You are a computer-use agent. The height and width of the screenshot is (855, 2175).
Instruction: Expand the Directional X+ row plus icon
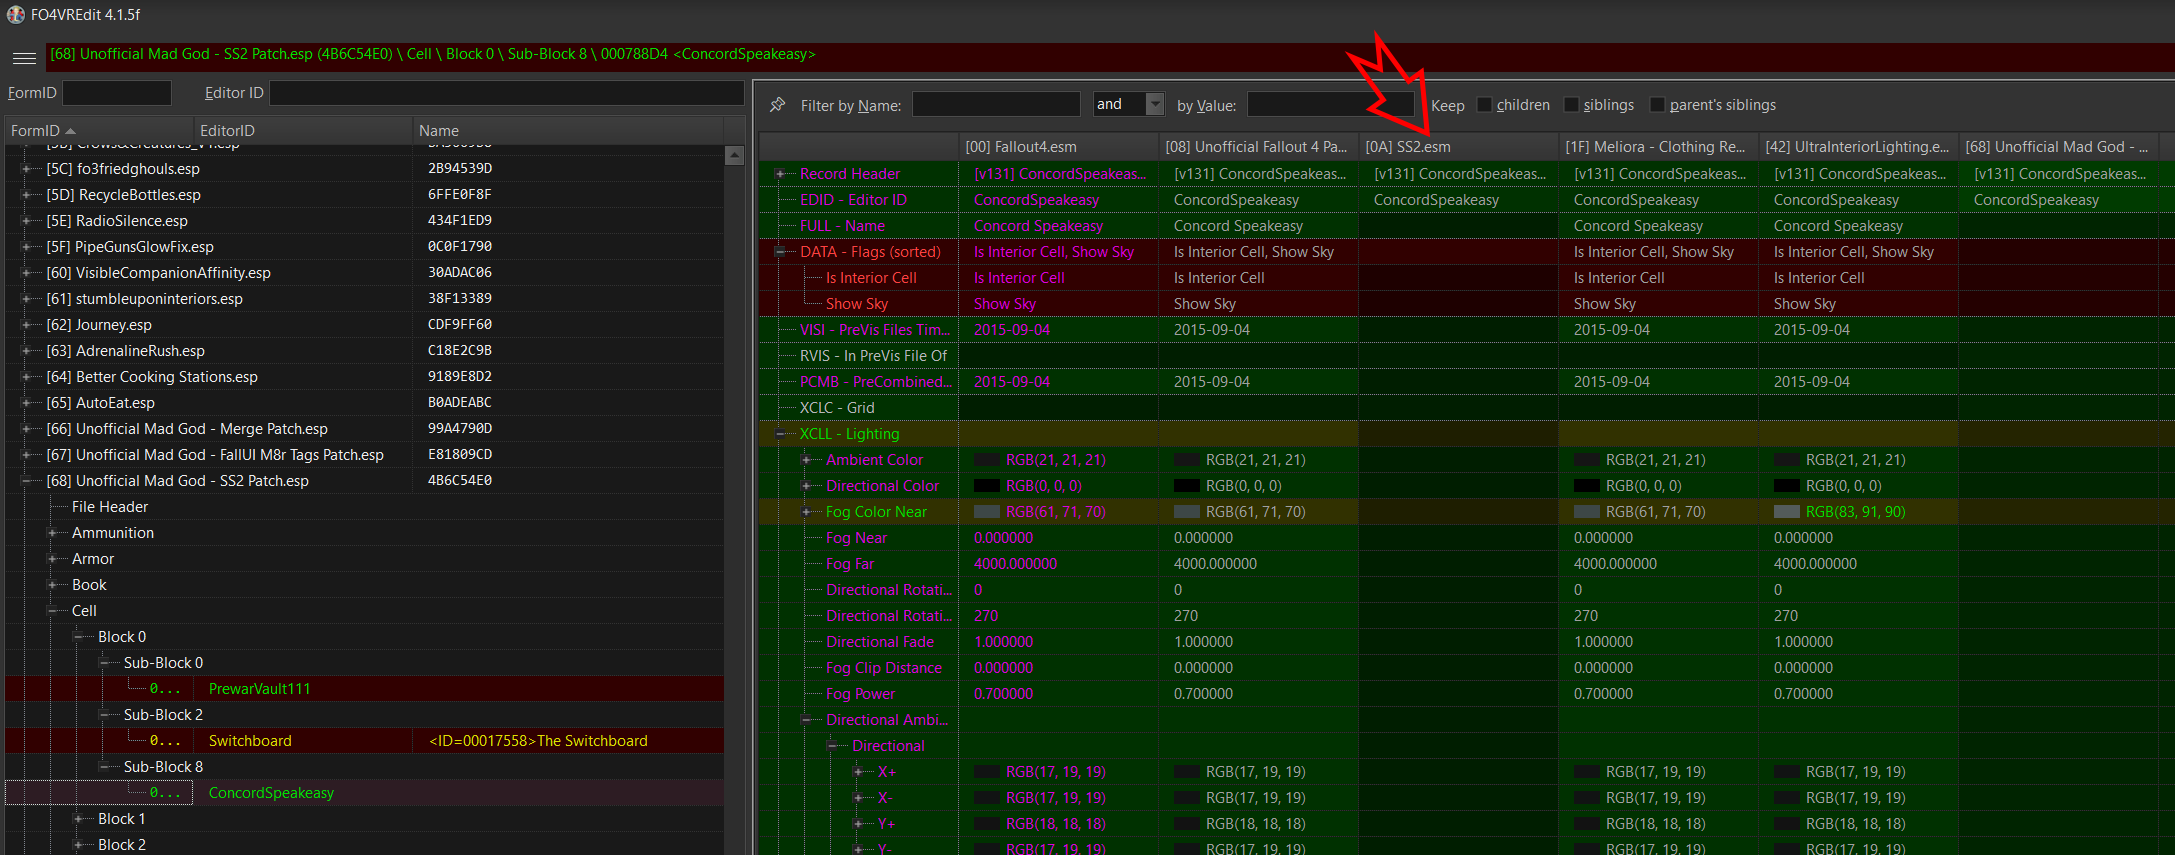(858, 772)
